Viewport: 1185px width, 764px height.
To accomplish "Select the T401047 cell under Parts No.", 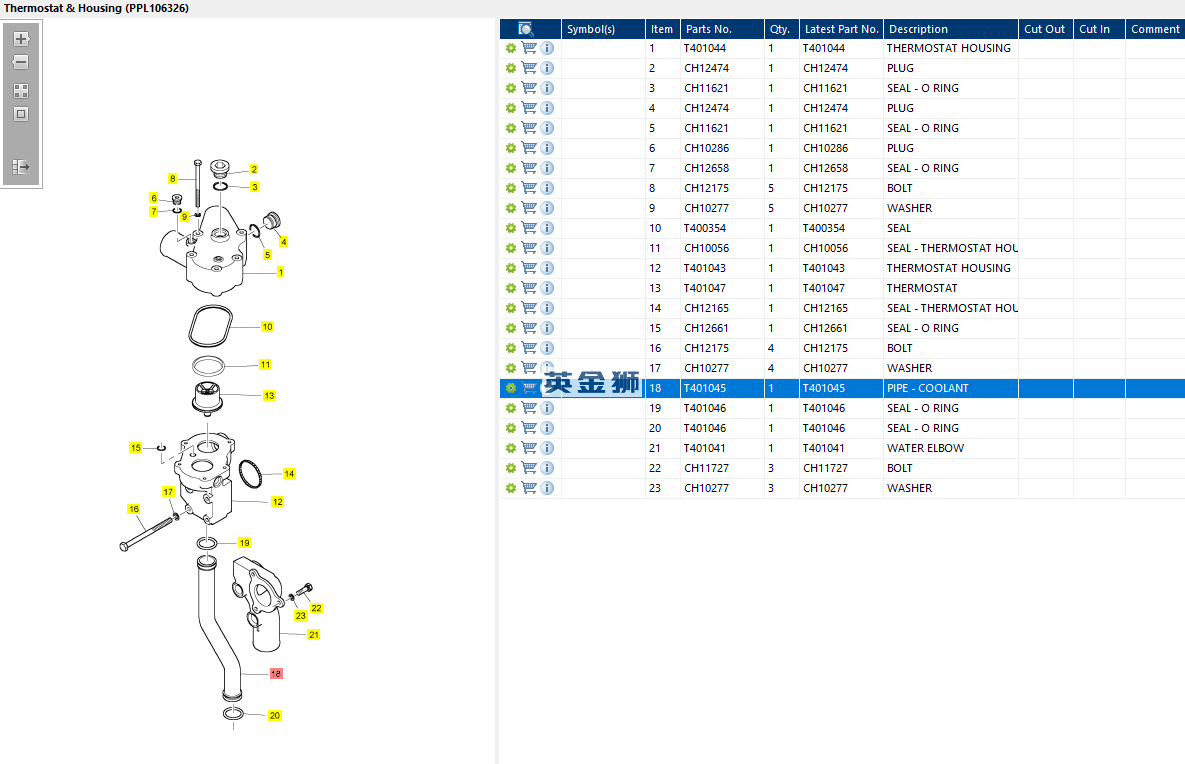I will pos(722,288).
